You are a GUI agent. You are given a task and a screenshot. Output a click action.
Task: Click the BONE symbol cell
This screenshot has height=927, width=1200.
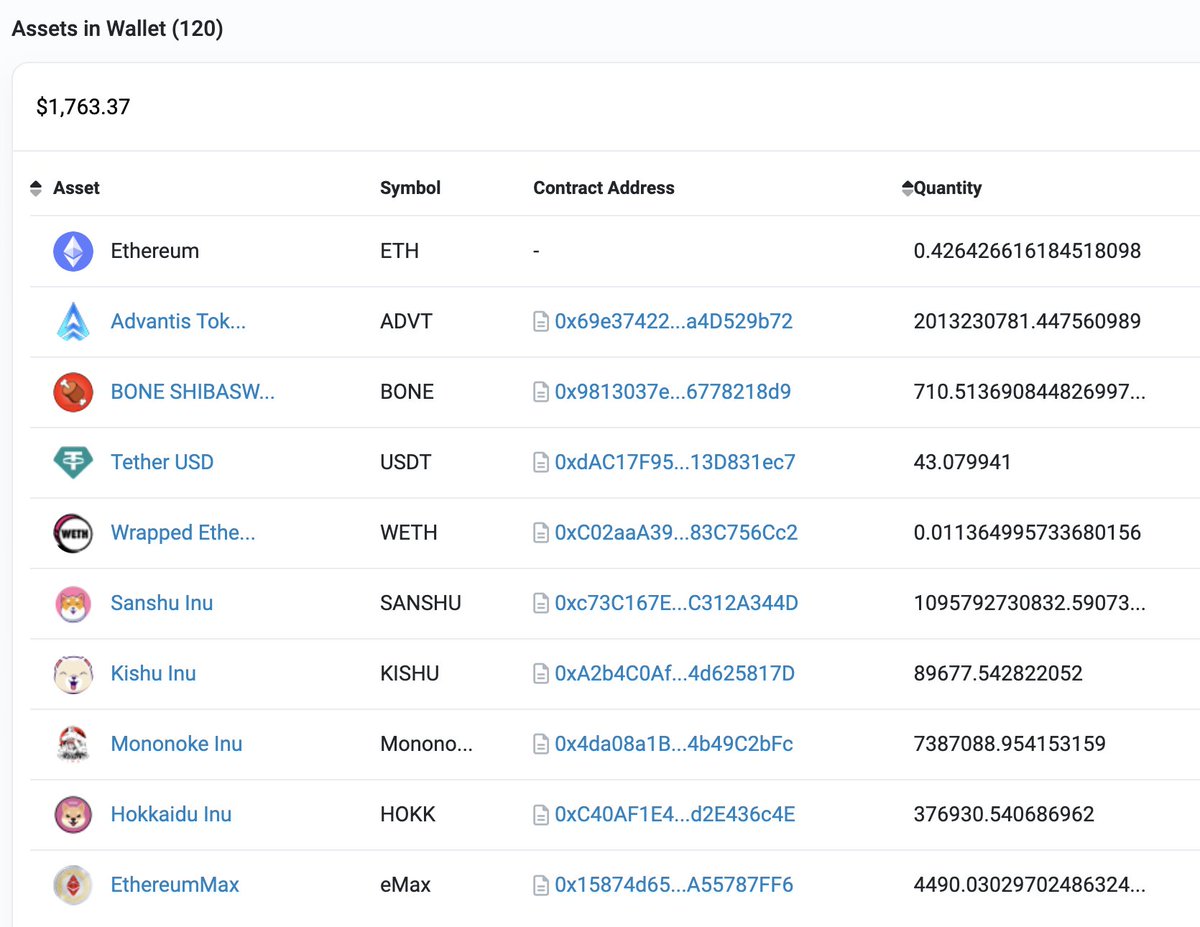pos(407,392)
